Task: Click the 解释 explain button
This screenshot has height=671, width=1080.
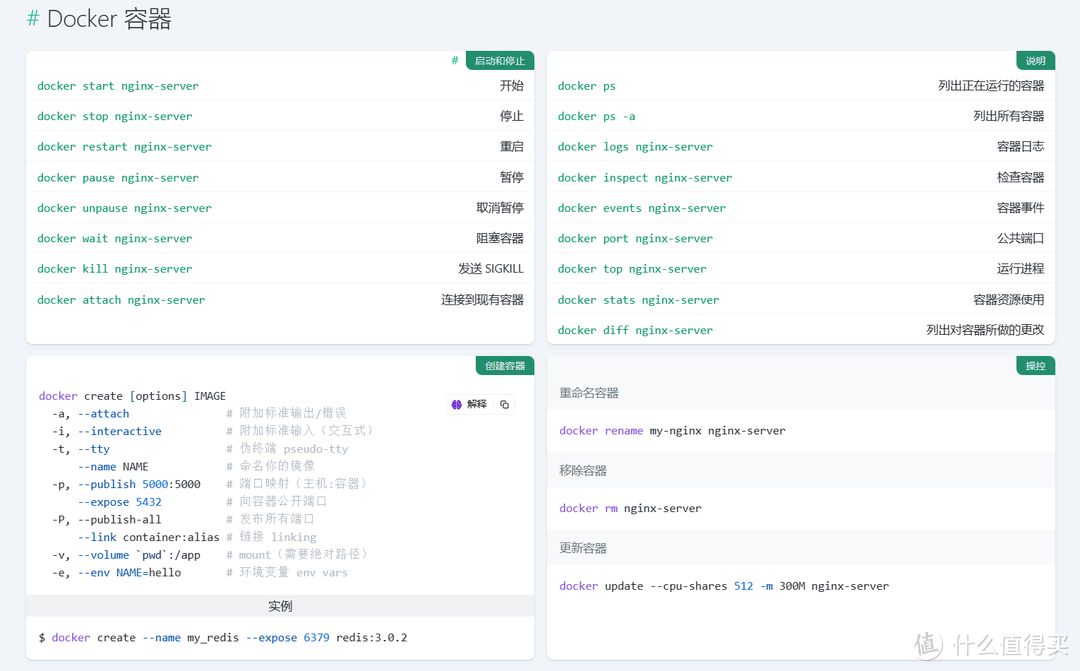Action: pyautogui.click(x=469, y=404)
